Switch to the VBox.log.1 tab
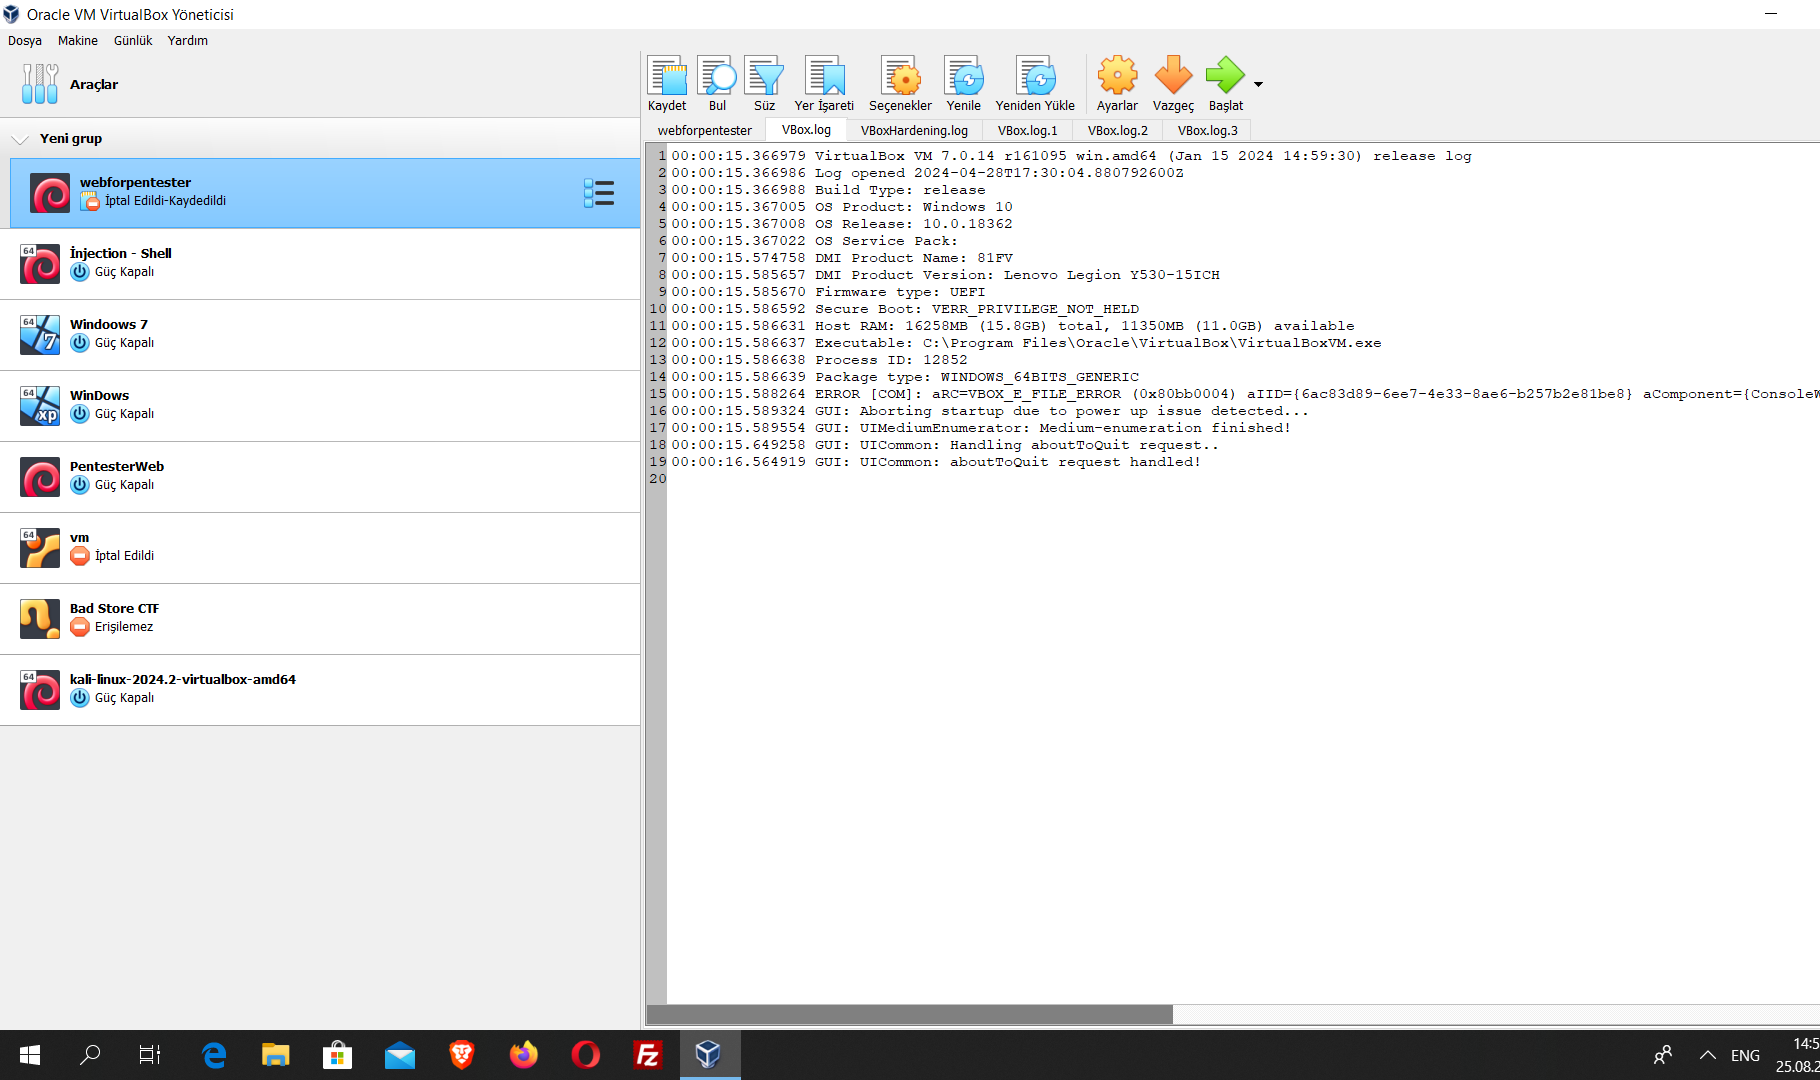Image resolution: width=1820 pixels, height=1080 pixels. pos(1028,130)
